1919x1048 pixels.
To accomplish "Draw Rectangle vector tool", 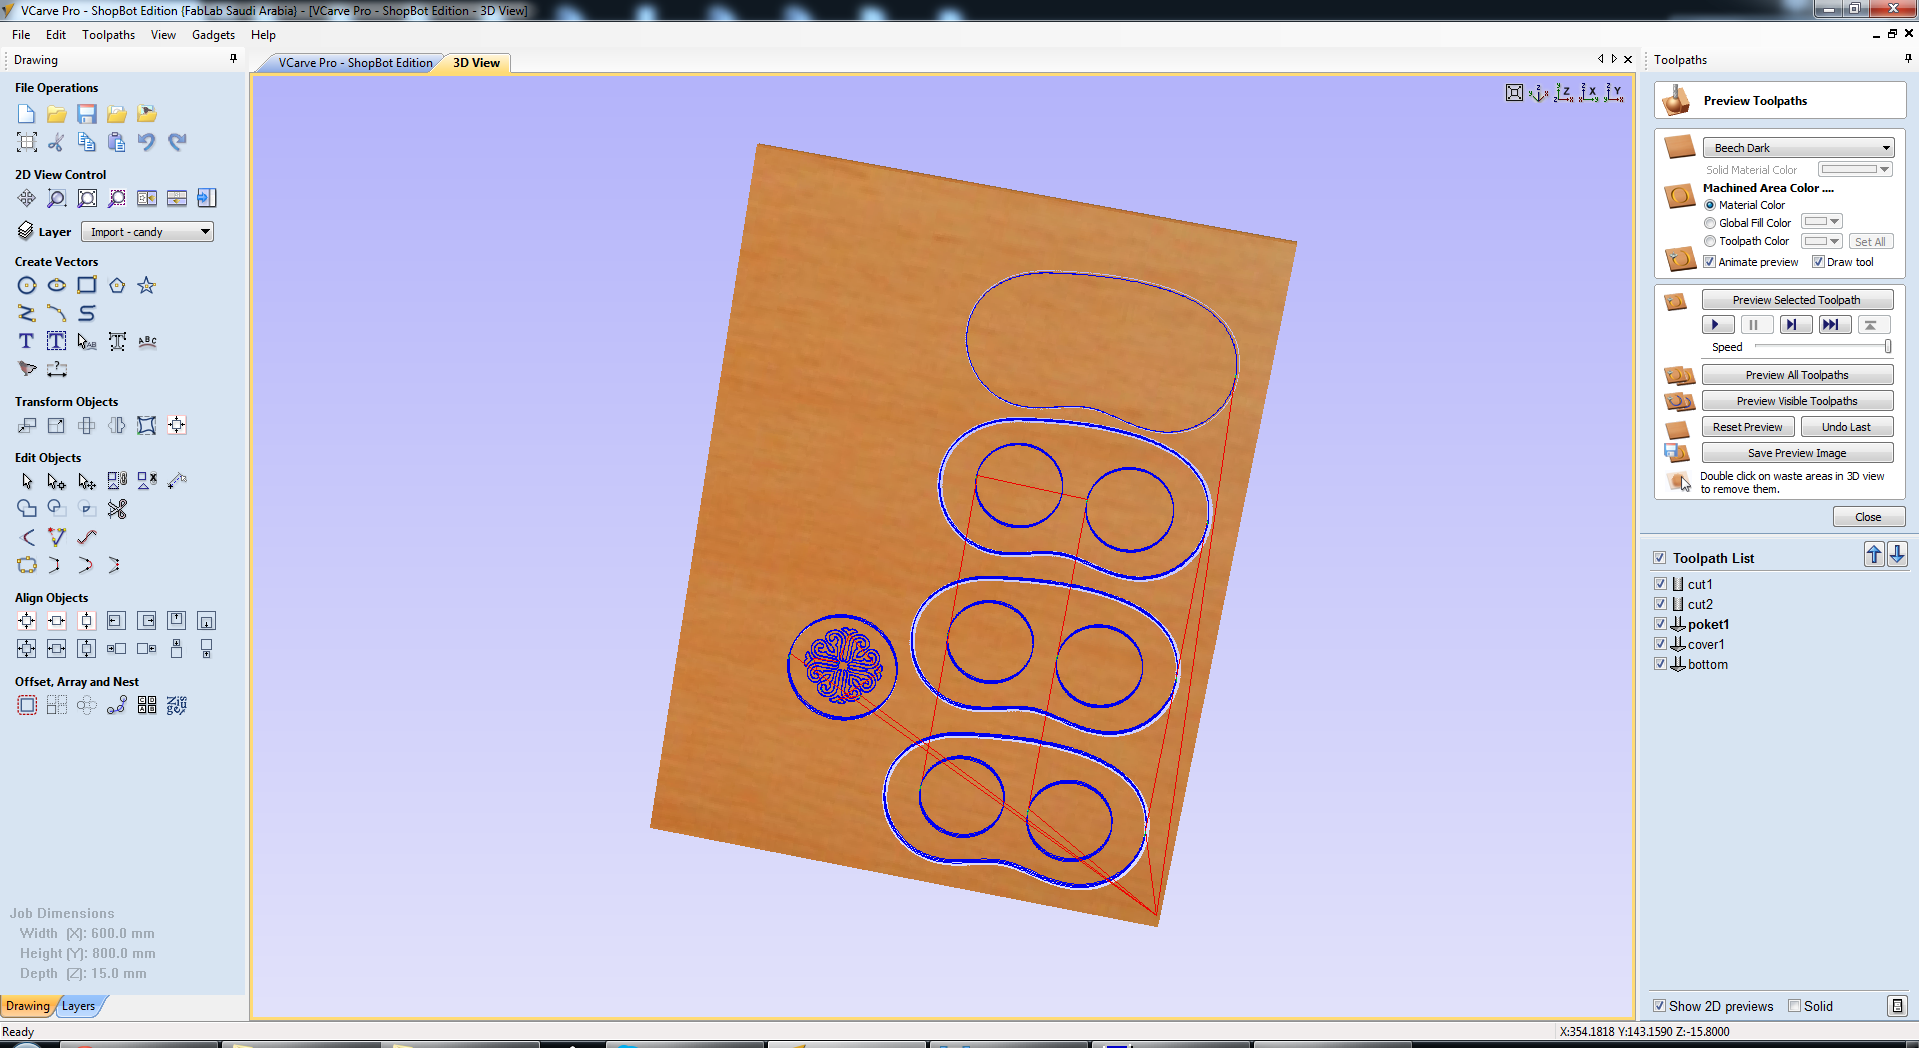I will pyautogui.click(x=87, y=286).
